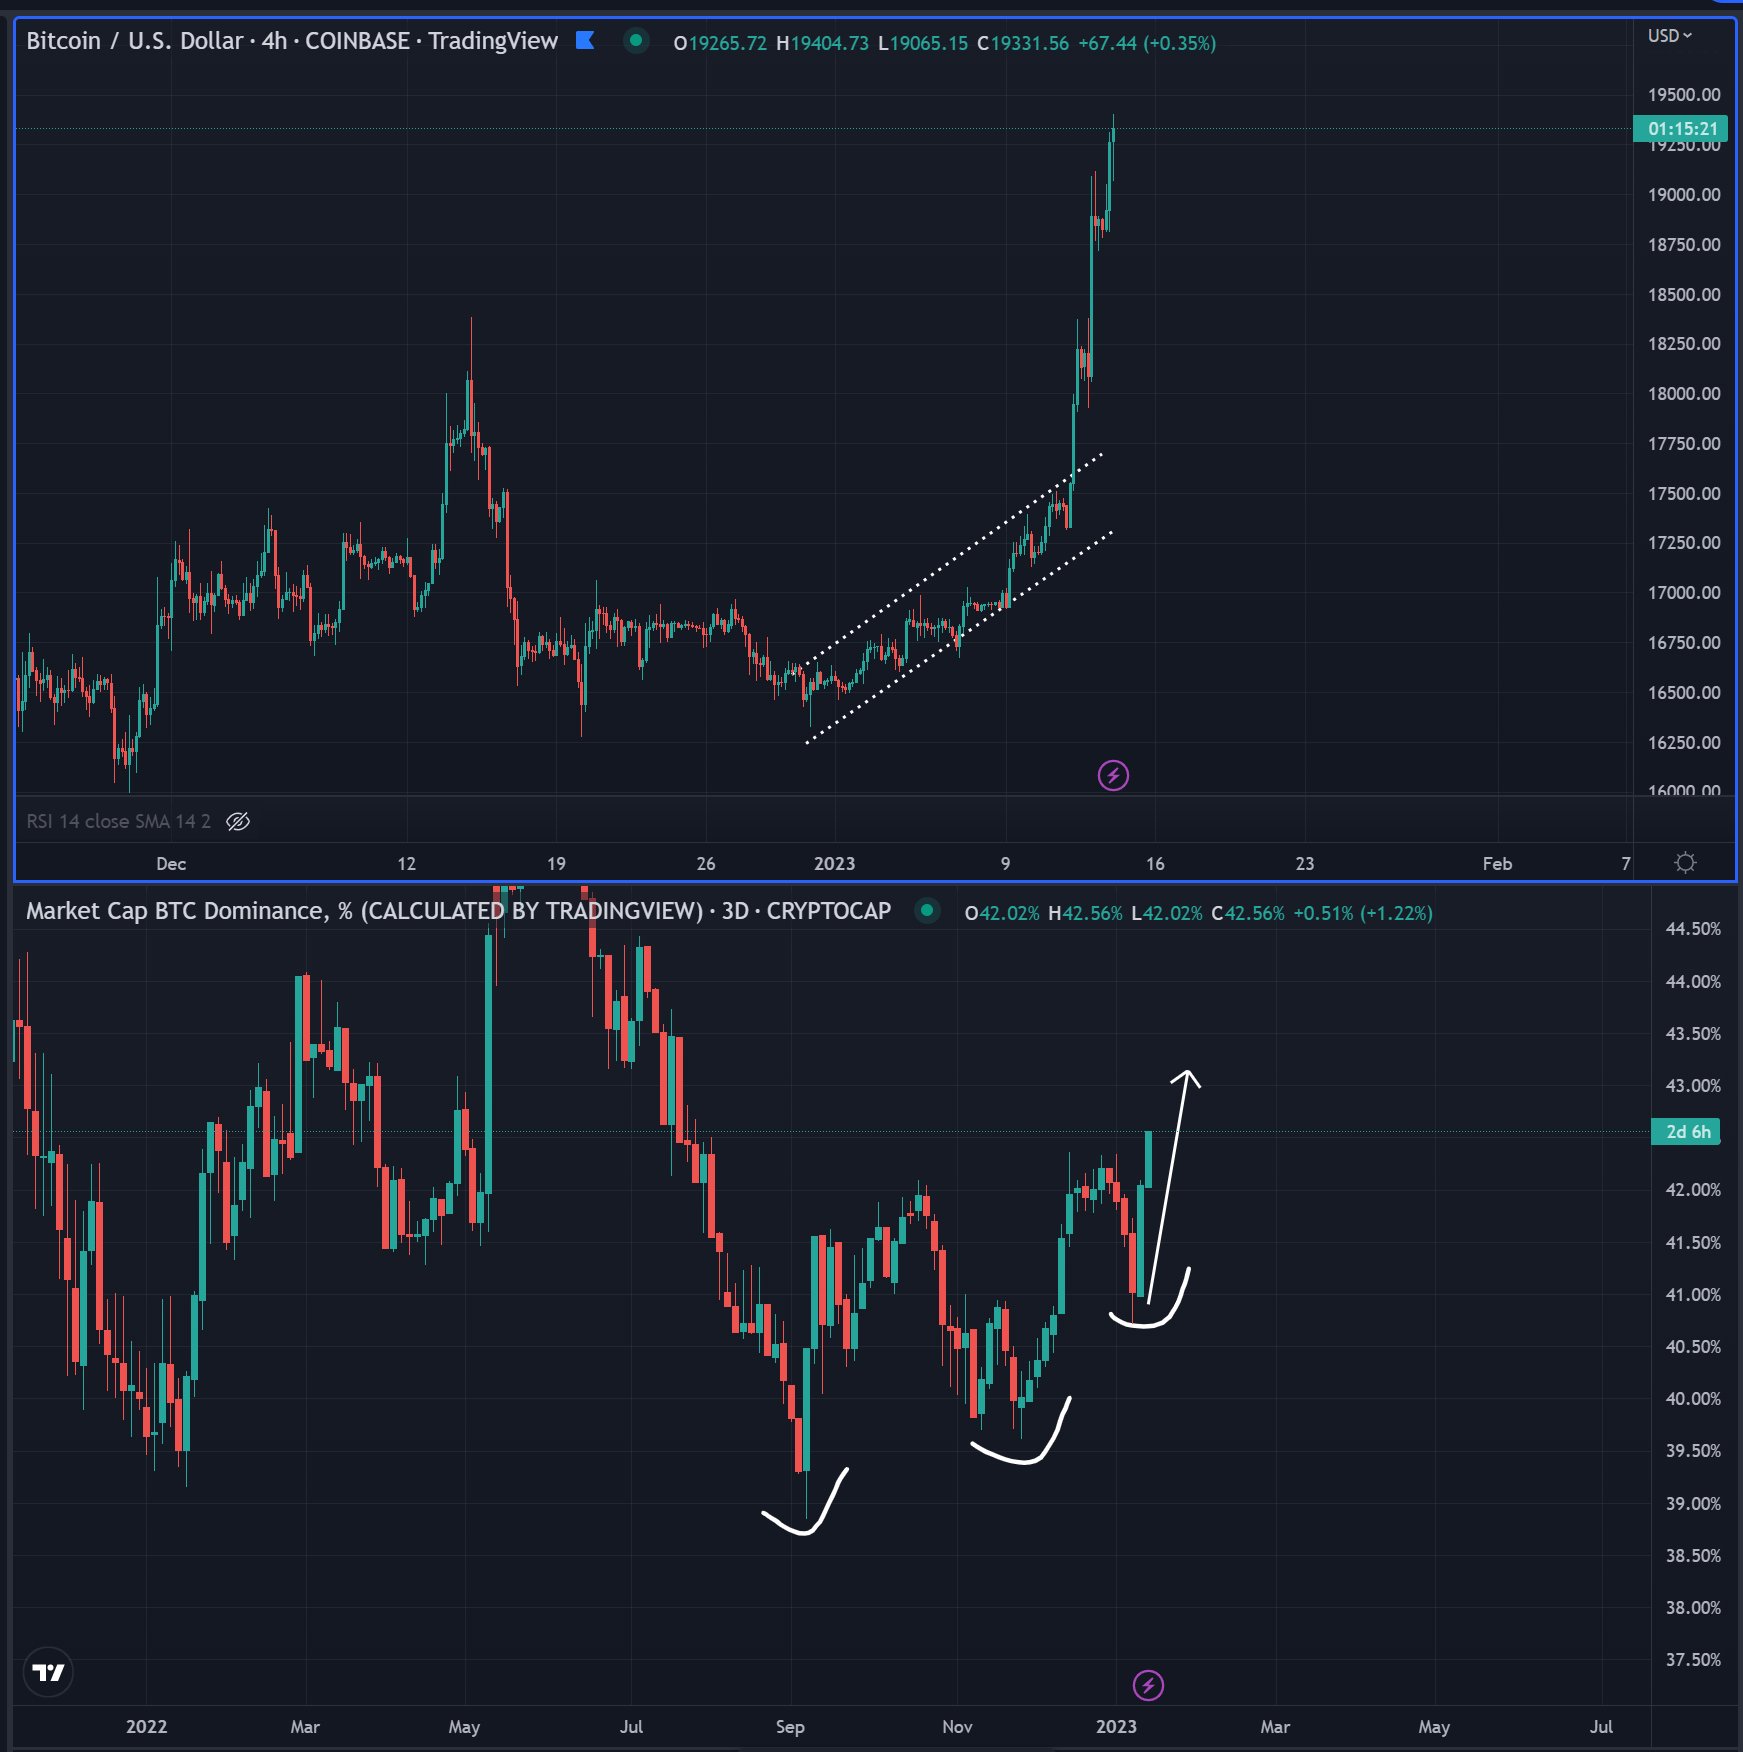
Task: Click the Jul label at the far right of the Dominance time axis
Action: [x=1601, y=1727]
